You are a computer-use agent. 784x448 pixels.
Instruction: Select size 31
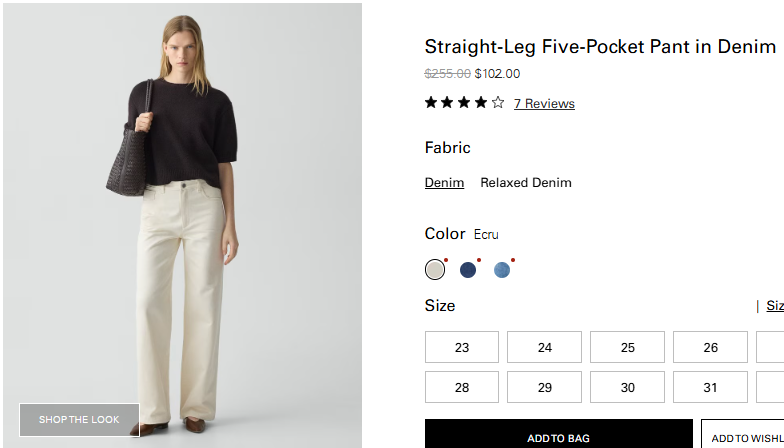coord(710,387)
